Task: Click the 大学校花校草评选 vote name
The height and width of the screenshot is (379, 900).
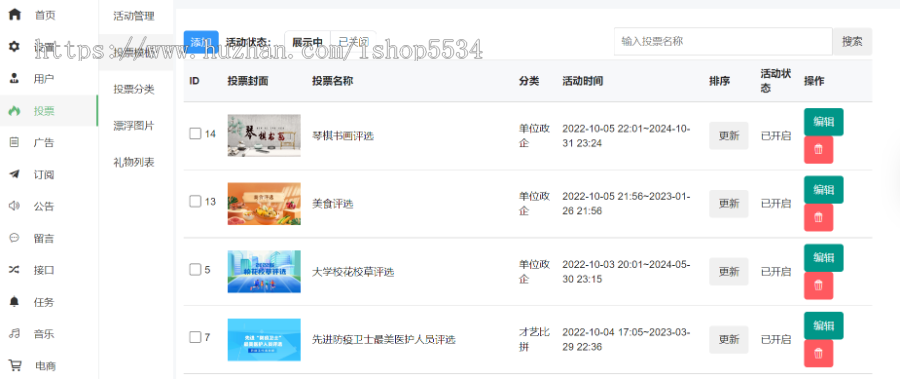Action: point(353,272)
